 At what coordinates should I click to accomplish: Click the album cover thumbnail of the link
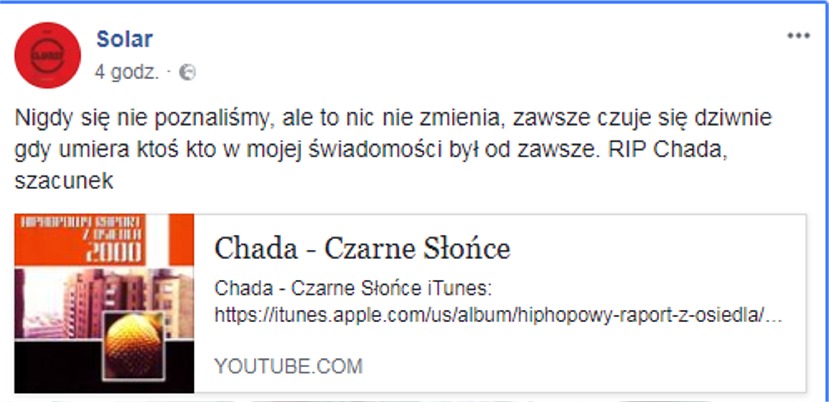tap(104, 303)
